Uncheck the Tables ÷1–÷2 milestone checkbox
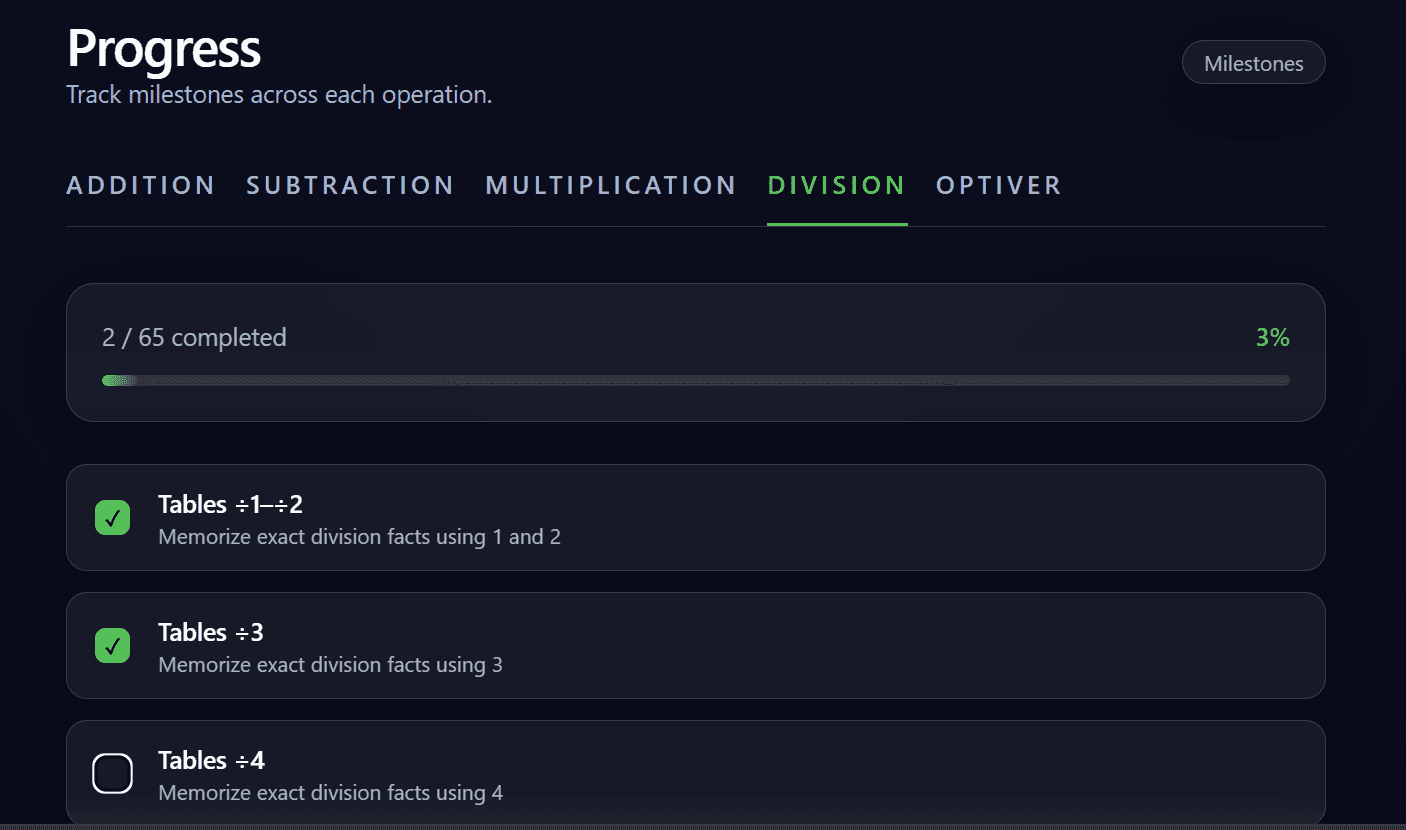The height and width of the screenshot is (830, 1406). coord(112,518)
